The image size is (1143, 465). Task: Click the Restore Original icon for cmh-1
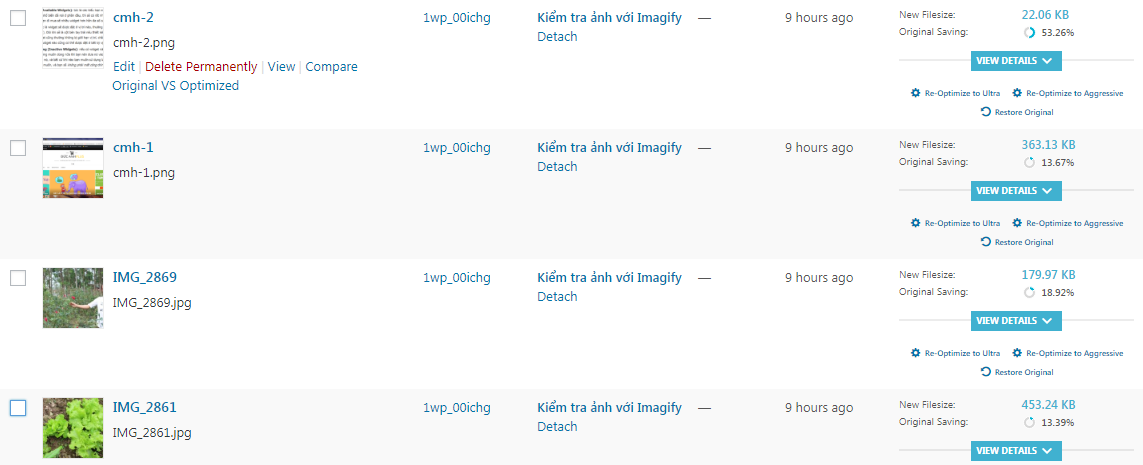(986, 242)
